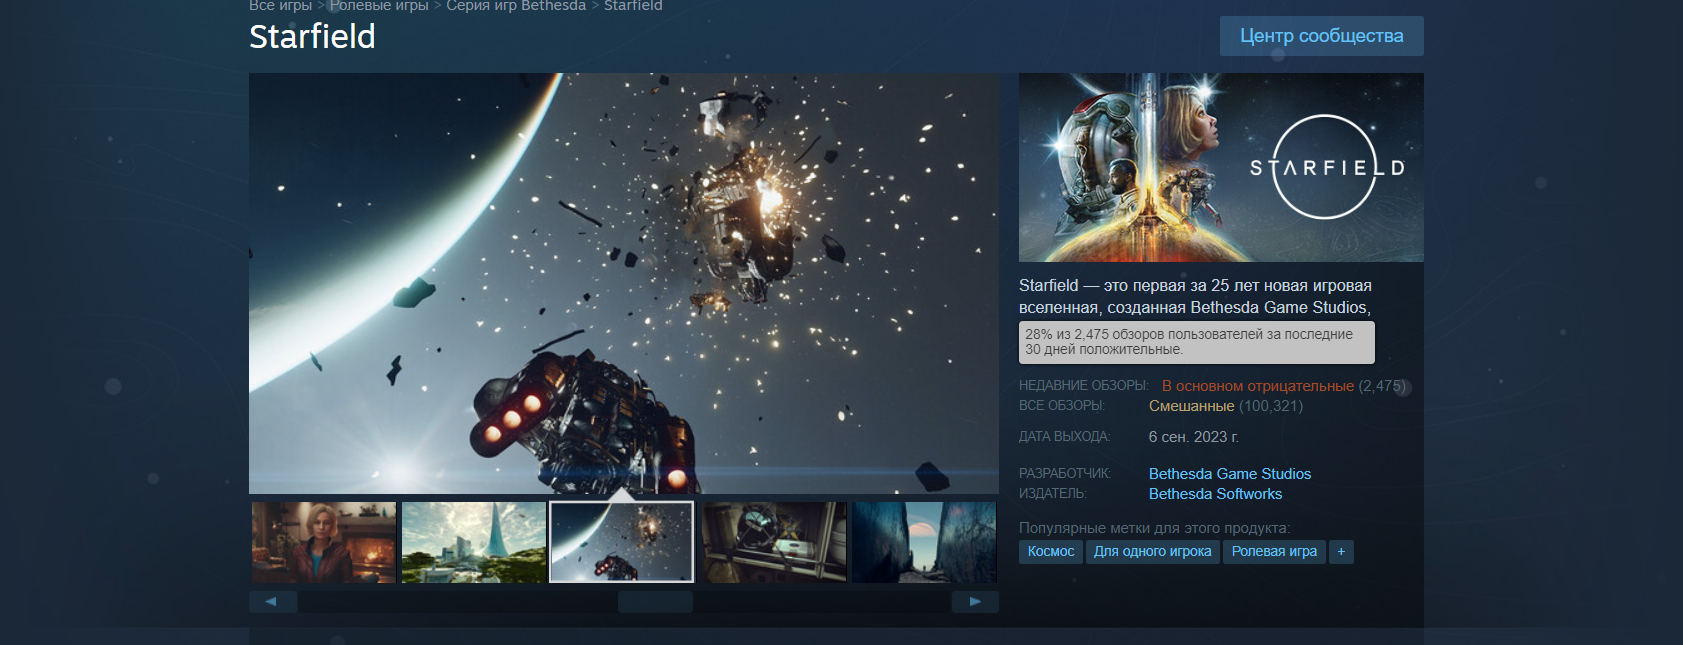Go to Серия игр Bethesda breadcrumb
The width and height of the screenshot is (1683, 645).
(x=516, y=6)
